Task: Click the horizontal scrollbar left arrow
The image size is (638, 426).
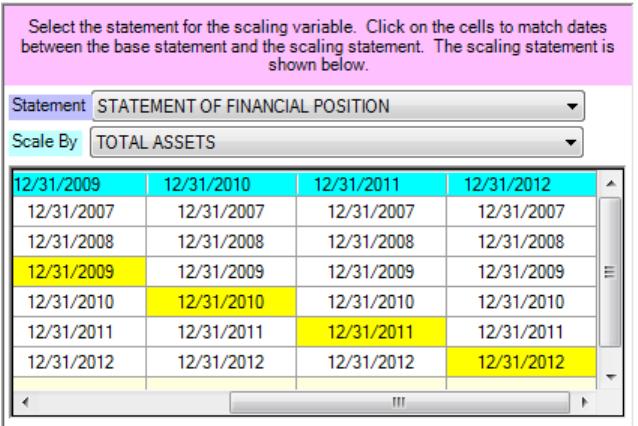Action: 25,402
